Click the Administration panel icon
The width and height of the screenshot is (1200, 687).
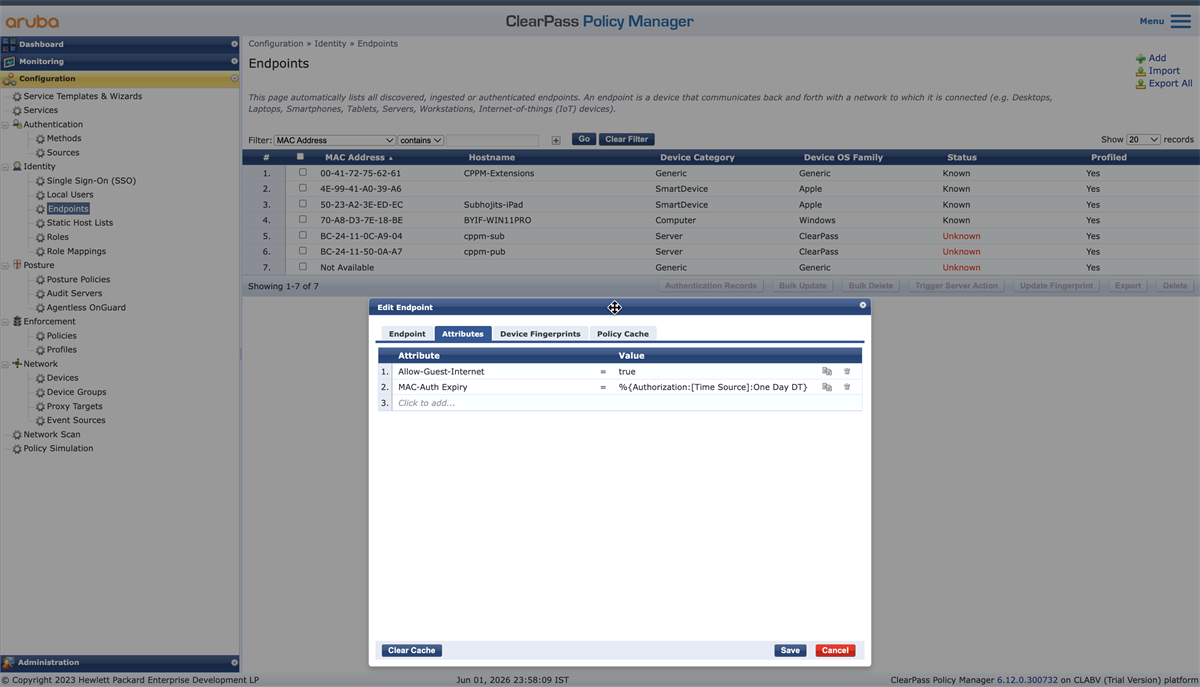click(x=9, y=662)
